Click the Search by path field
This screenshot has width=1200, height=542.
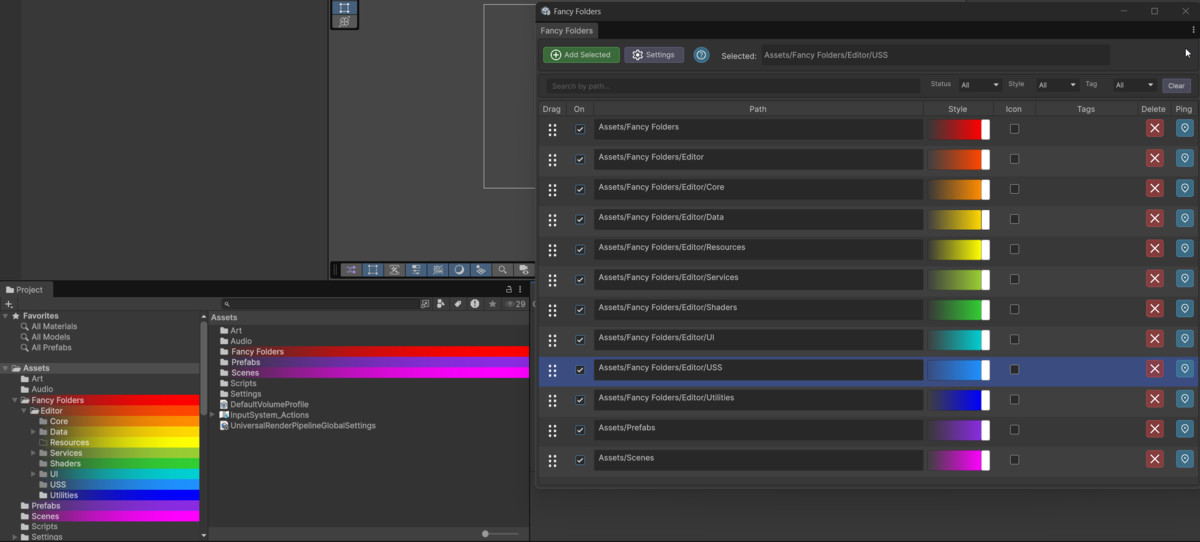[733, 86]
